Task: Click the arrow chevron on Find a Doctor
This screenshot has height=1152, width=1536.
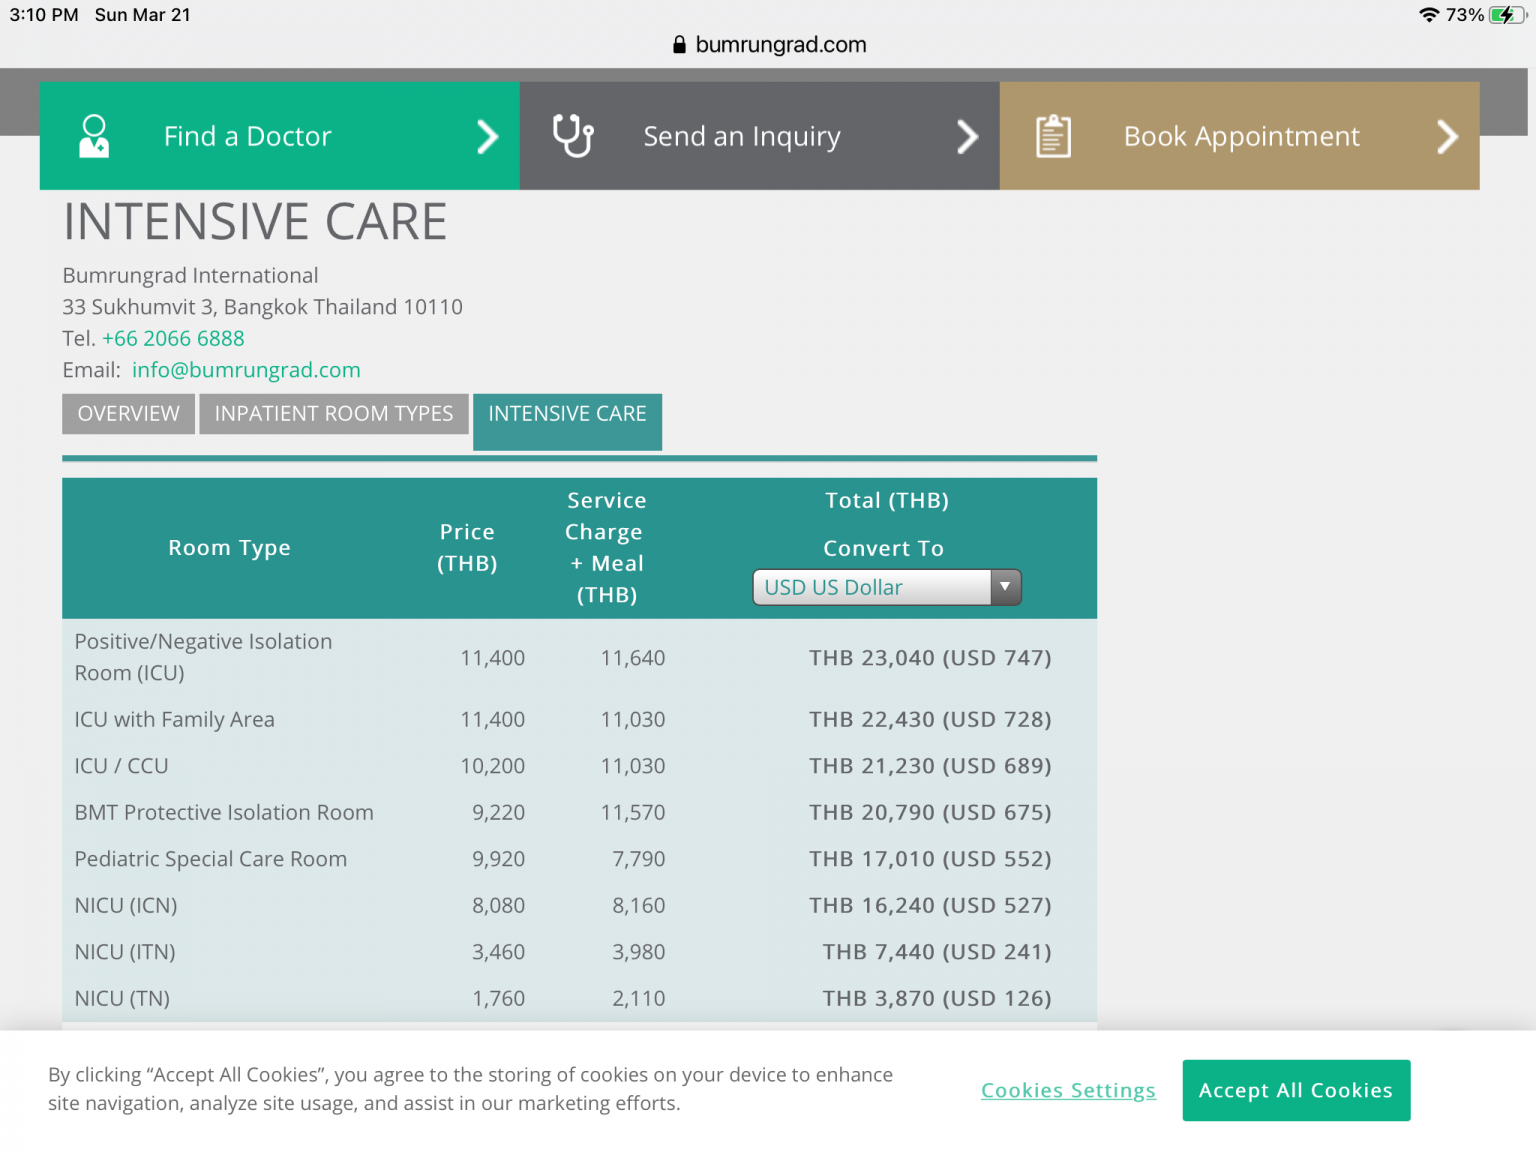Action: (x=487, y=137)
